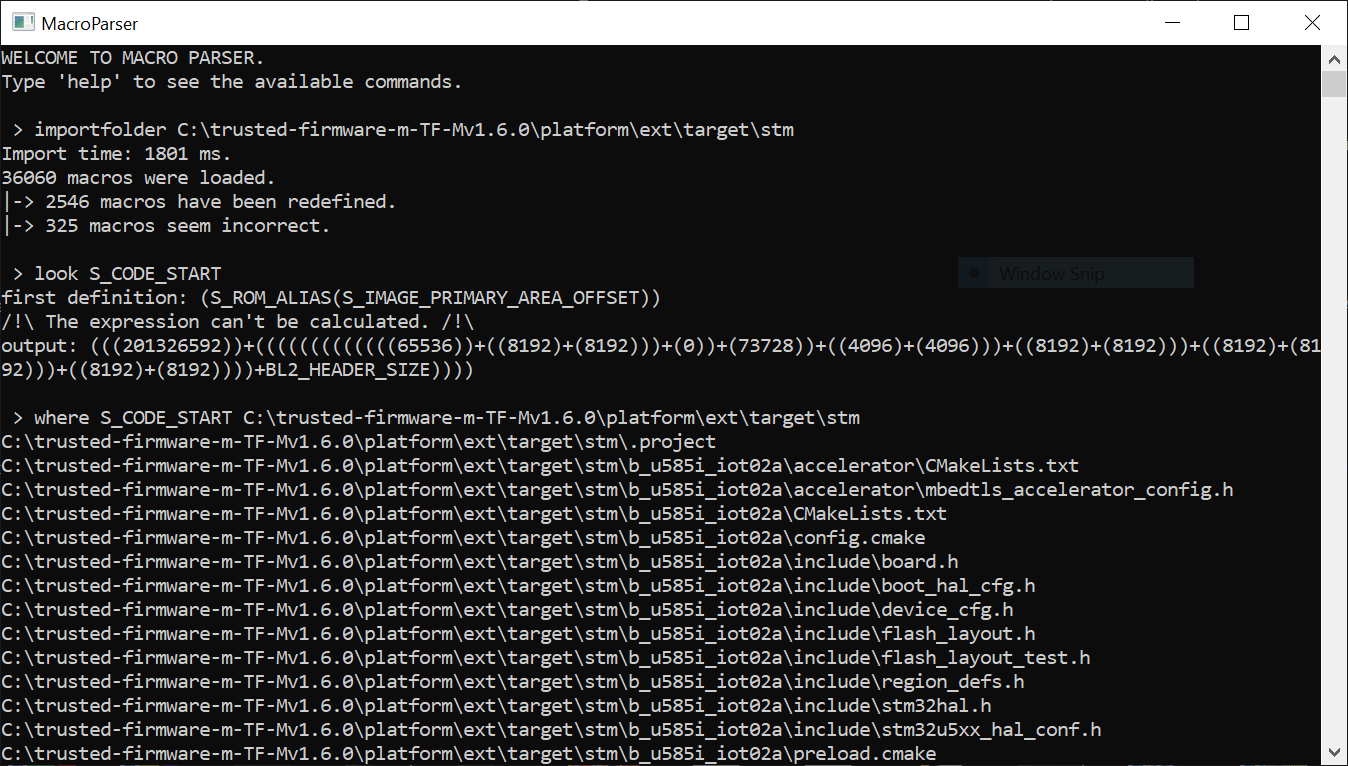
Task: Click the include\flash_layout.h path
Action: (518, 634)
